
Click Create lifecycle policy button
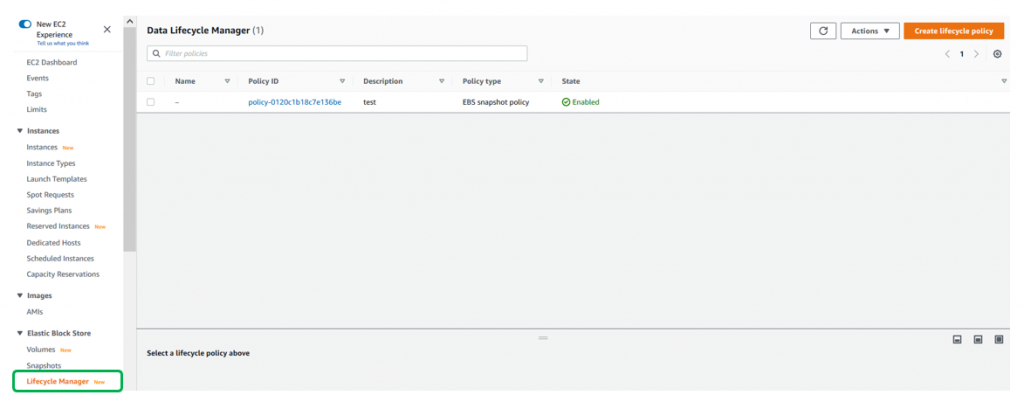click(953, 31)
